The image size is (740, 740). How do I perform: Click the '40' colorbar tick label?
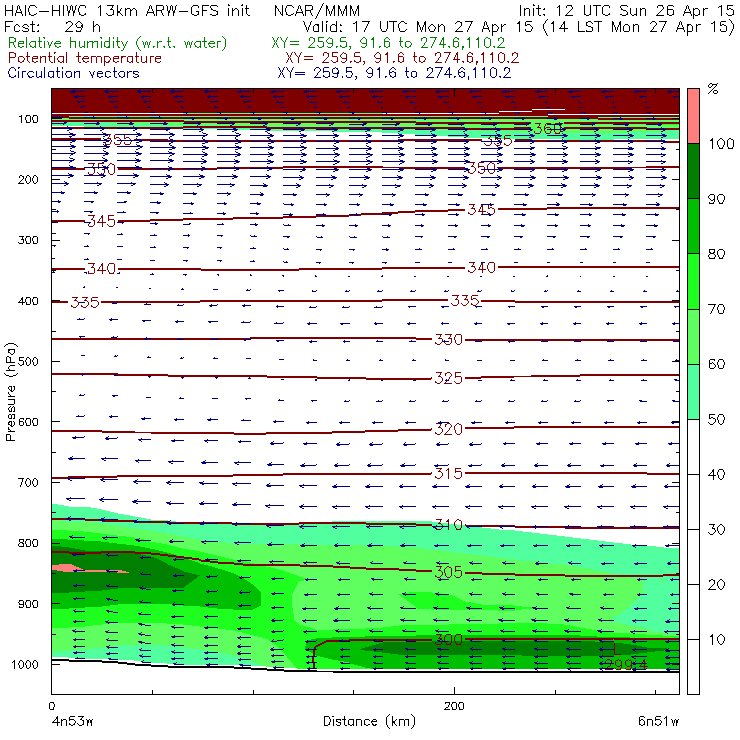716,475
